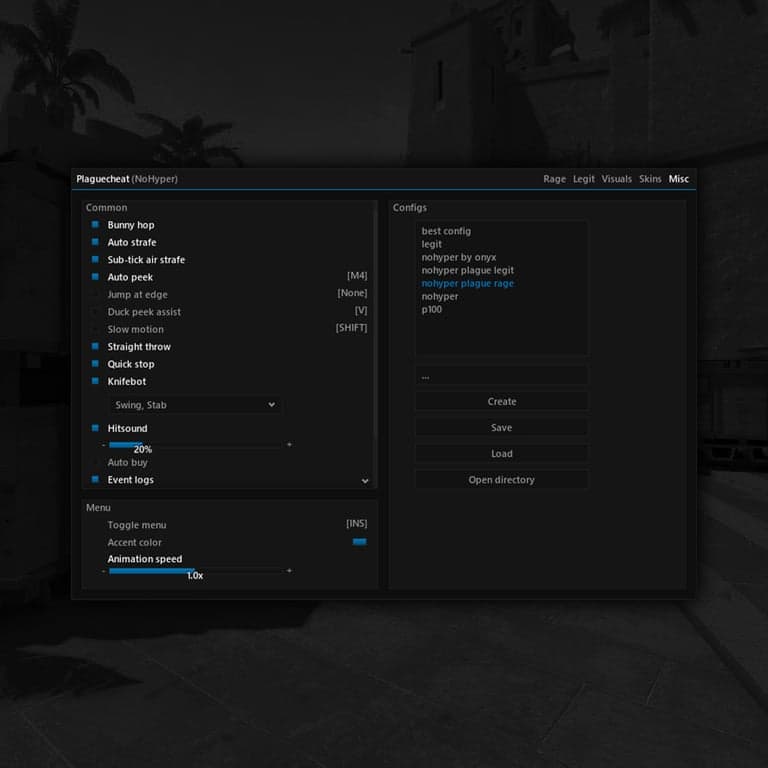The image size is (768, 768).
Task: Open the Accent color swatch
Action: [x=360, y=542]
